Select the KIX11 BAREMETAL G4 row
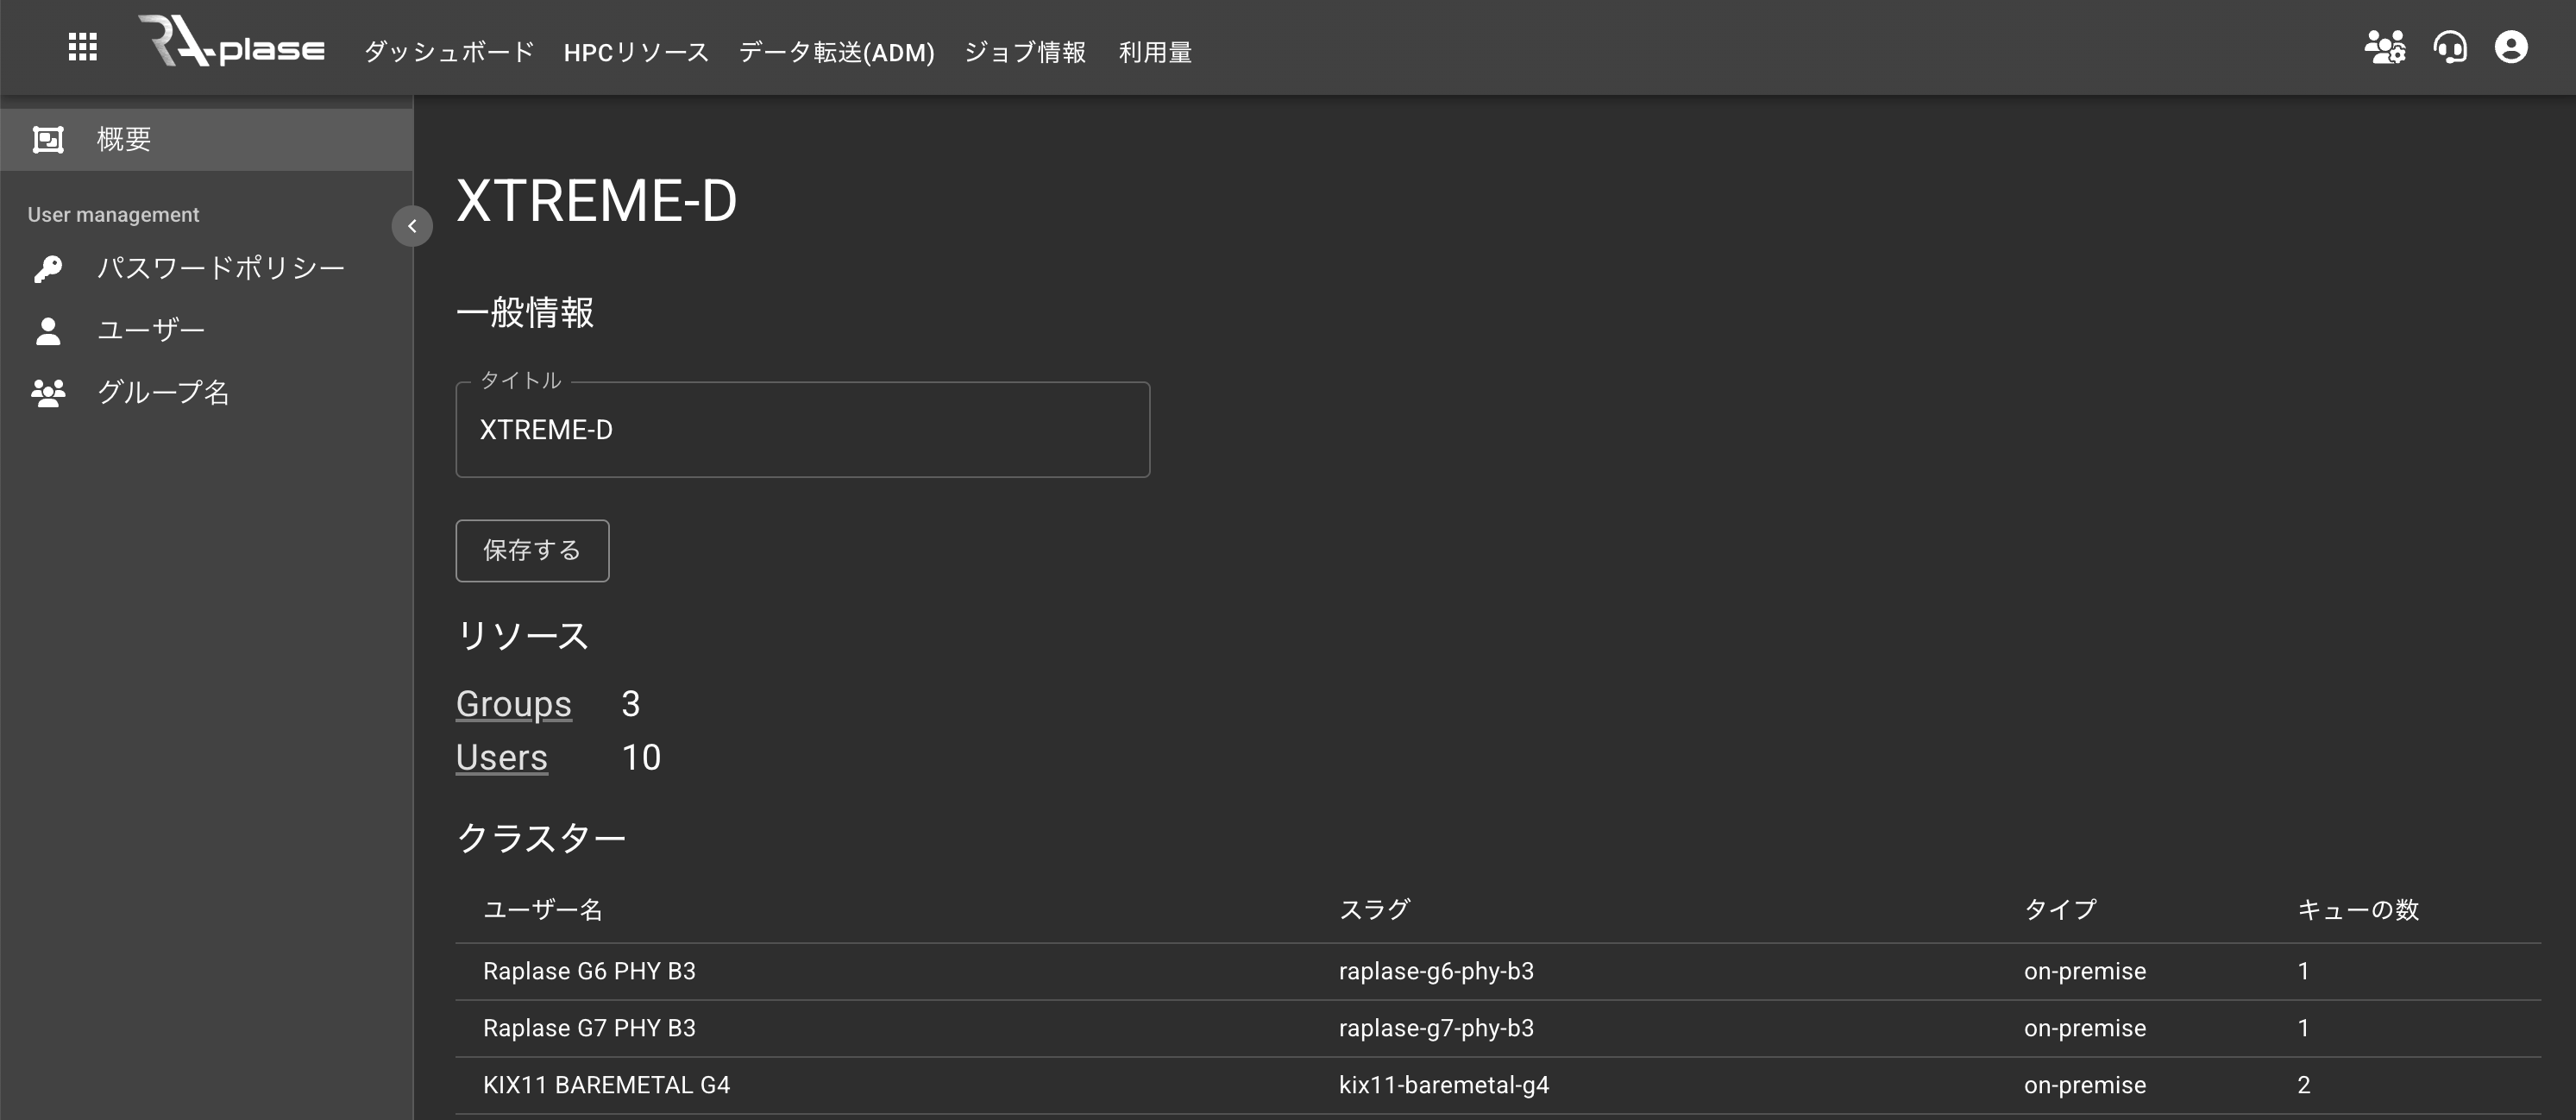Viewport: 2576px width, 1120px height. pyautogui.click(x=1498, y=1085)
